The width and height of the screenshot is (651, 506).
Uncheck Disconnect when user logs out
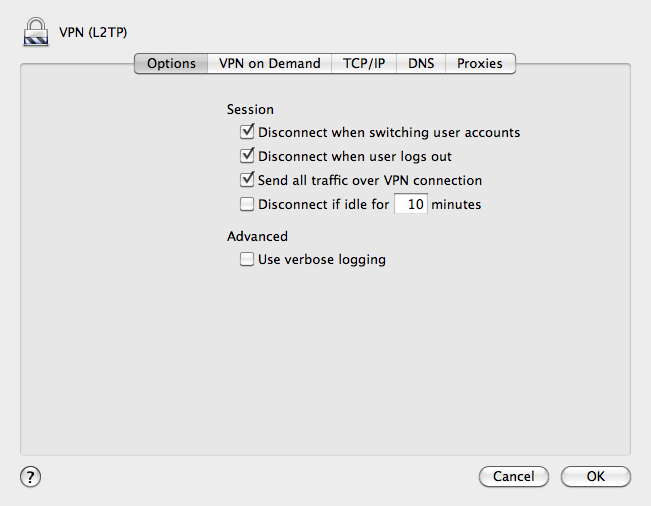pos(247,156)
